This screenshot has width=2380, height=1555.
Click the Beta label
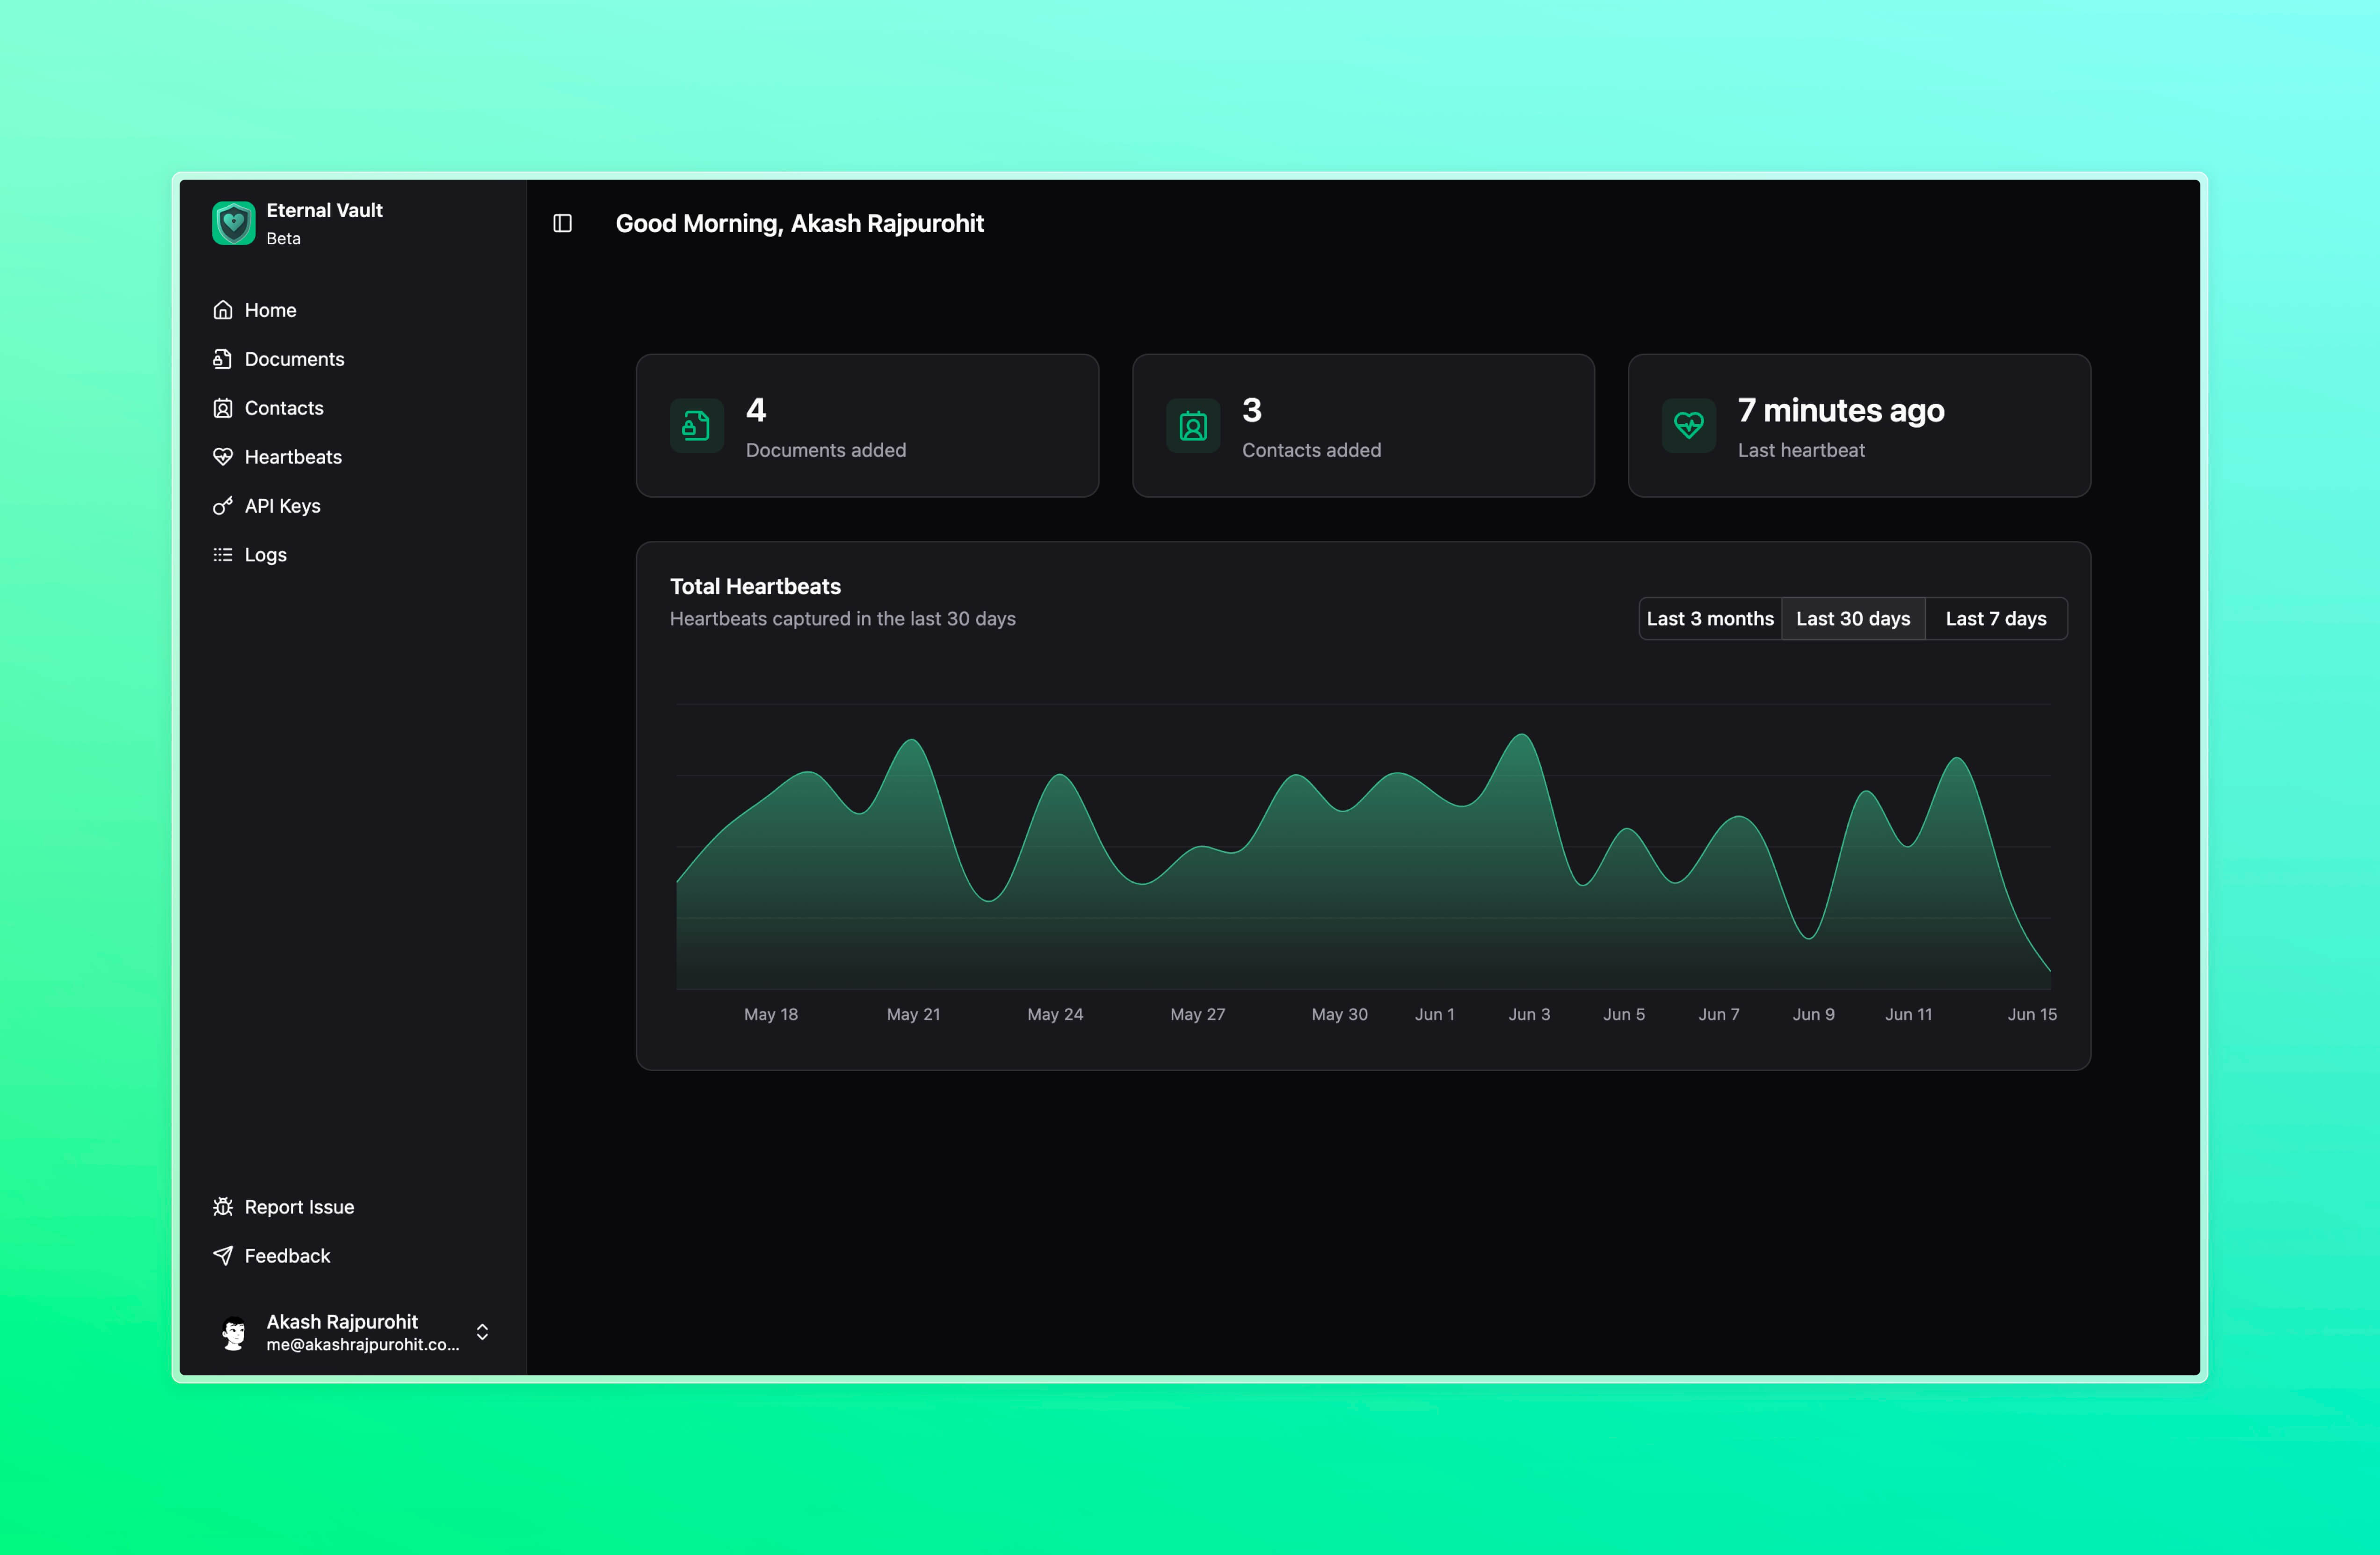click(283, 239)
